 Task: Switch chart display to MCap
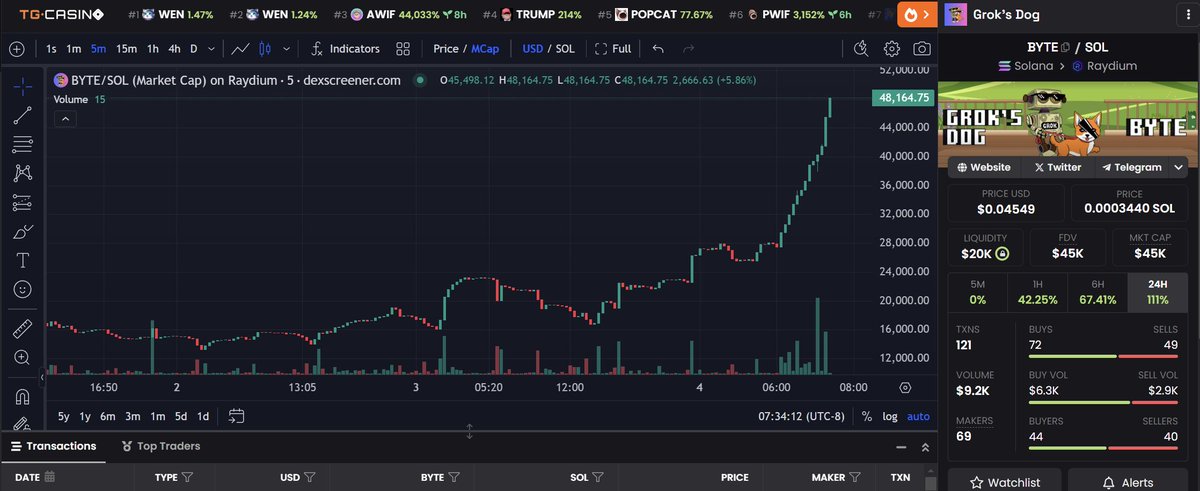tap(486, 48)
